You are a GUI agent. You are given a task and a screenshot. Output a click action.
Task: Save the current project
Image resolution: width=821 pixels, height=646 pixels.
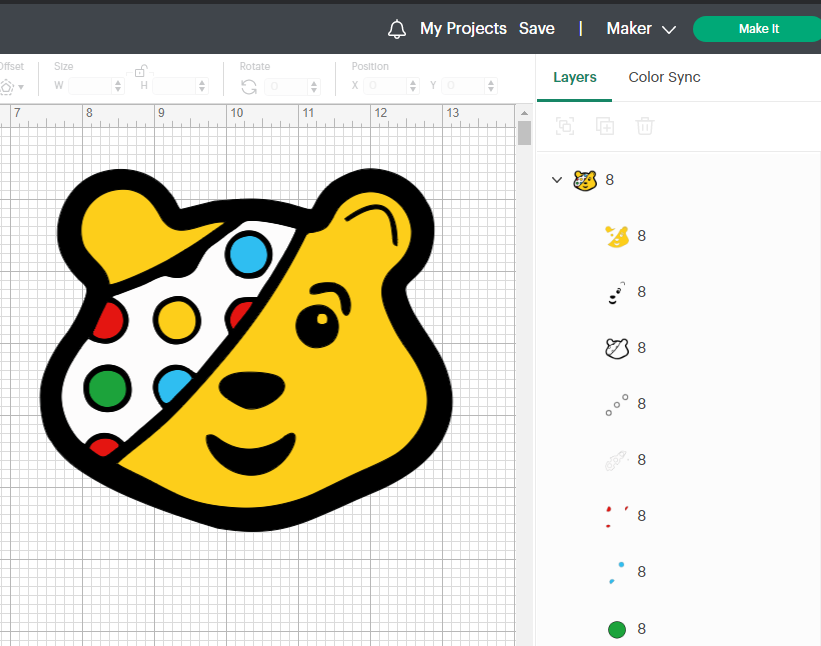(x=537, y=28)
